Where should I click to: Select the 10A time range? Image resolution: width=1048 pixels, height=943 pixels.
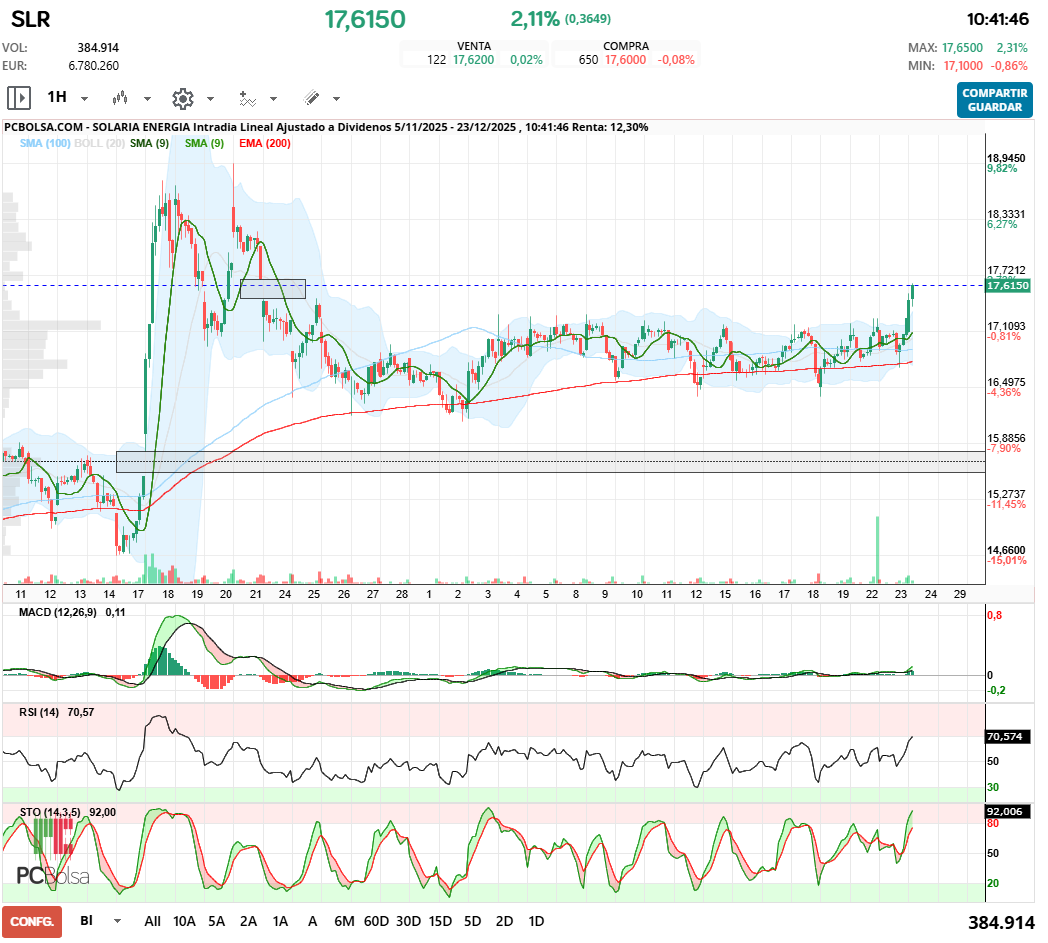(x=184, y=921)
